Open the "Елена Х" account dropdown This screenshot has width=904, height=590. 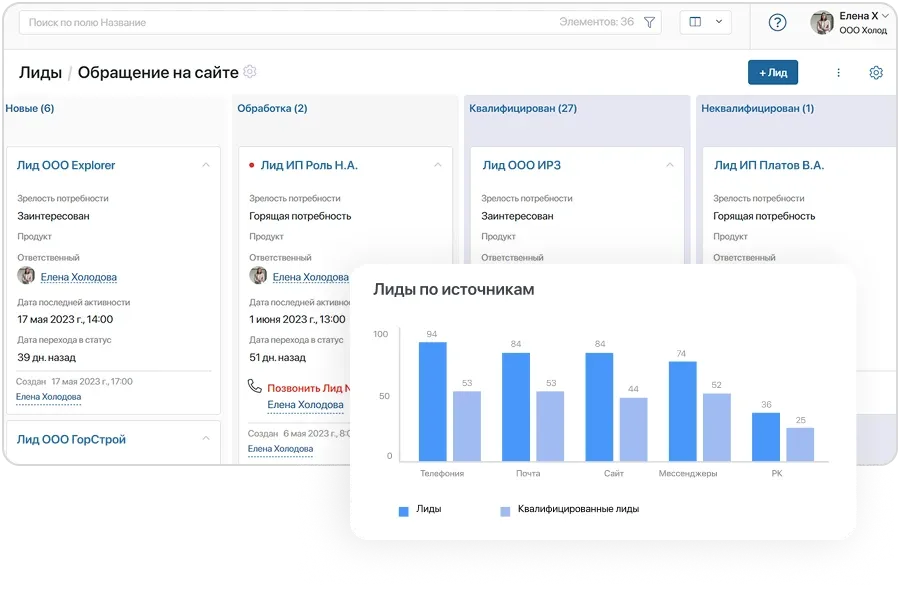pyautogui.click(x=856, y=15)
